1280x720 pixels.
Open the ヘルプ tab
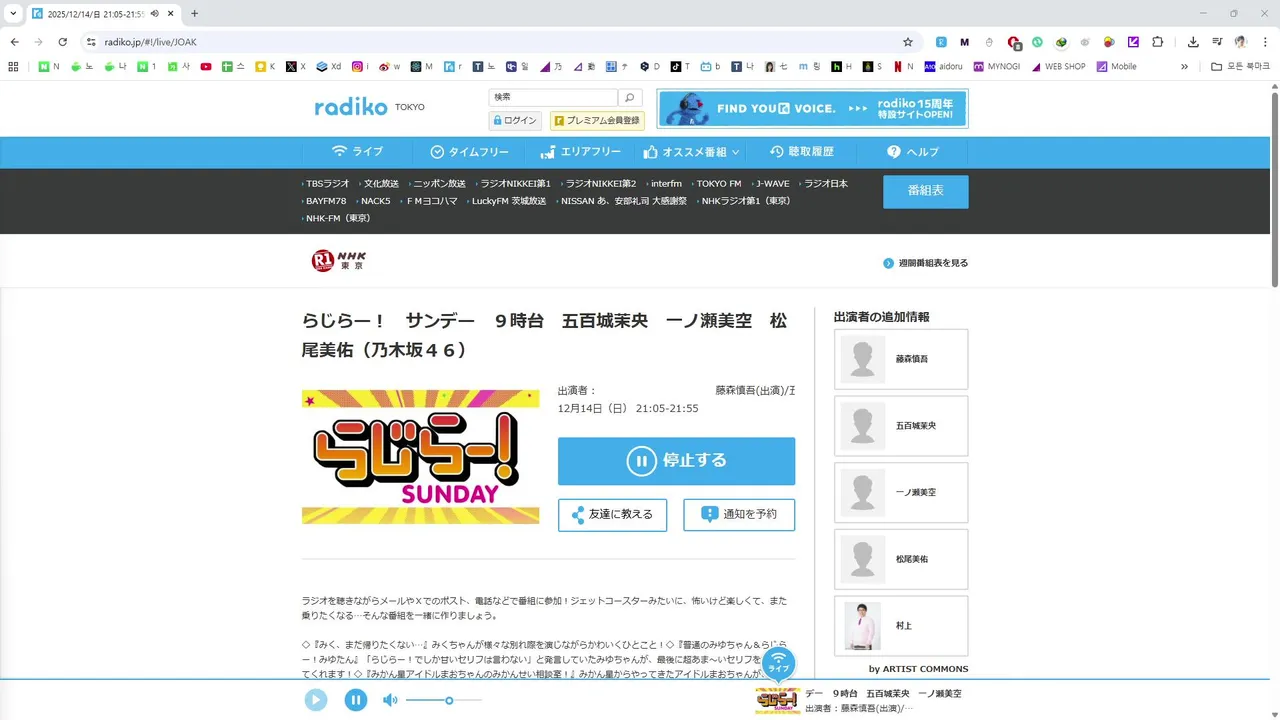(913, 152)
